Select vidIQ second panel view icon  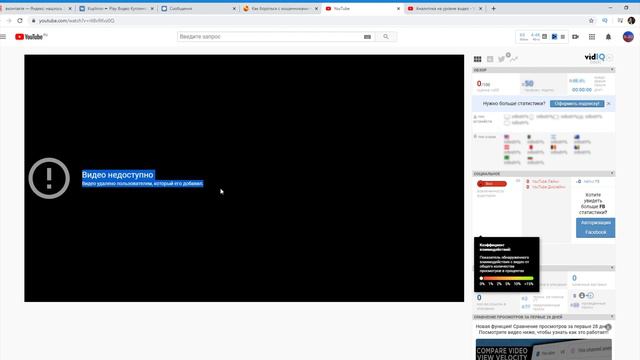pos(490,59)
